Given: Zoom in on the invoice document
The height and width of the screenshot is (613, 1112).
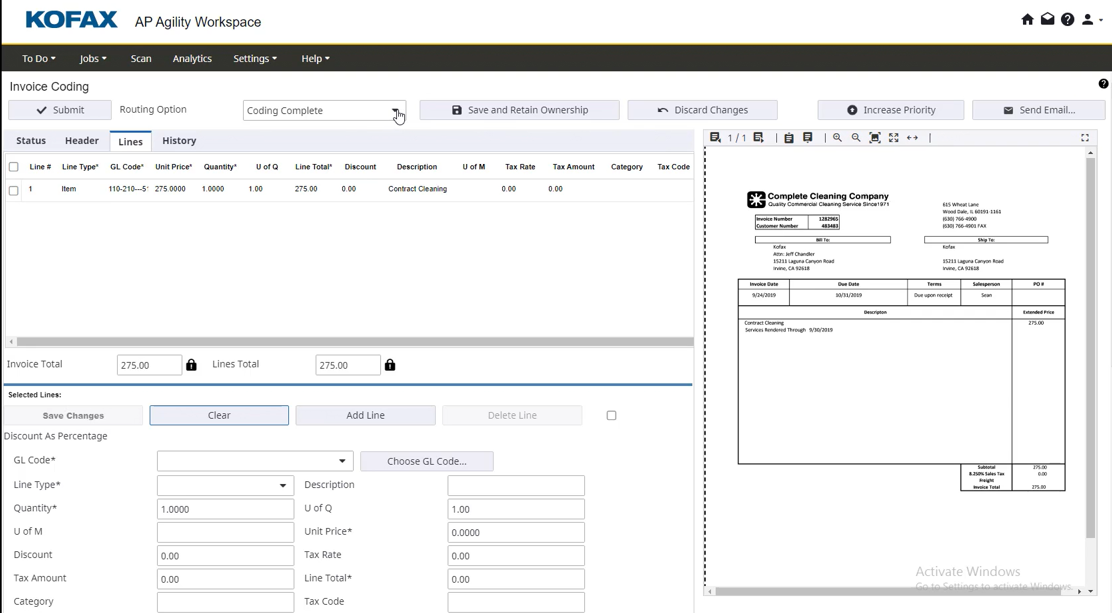Looking at the screenshot, I should pyautogui.click(x=837, y=138).
